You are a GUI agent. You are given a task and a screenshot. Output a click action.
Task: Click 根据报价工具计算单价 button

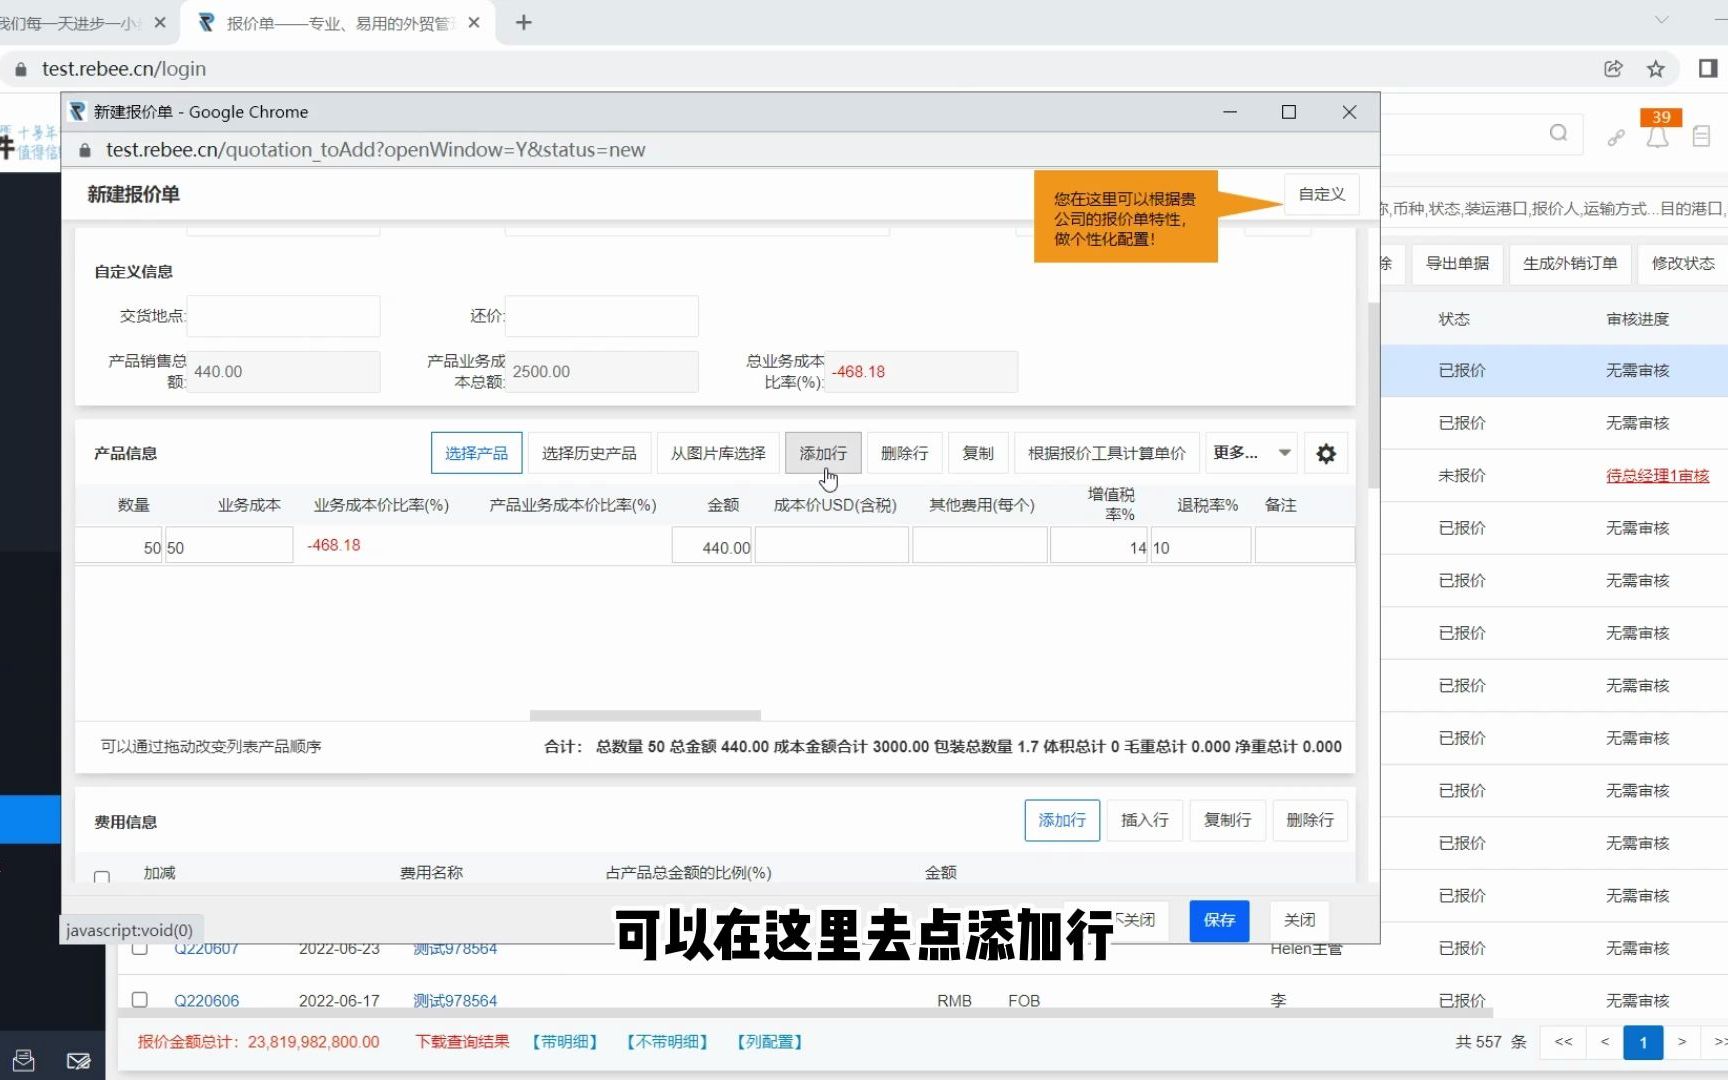(1106, 453)
